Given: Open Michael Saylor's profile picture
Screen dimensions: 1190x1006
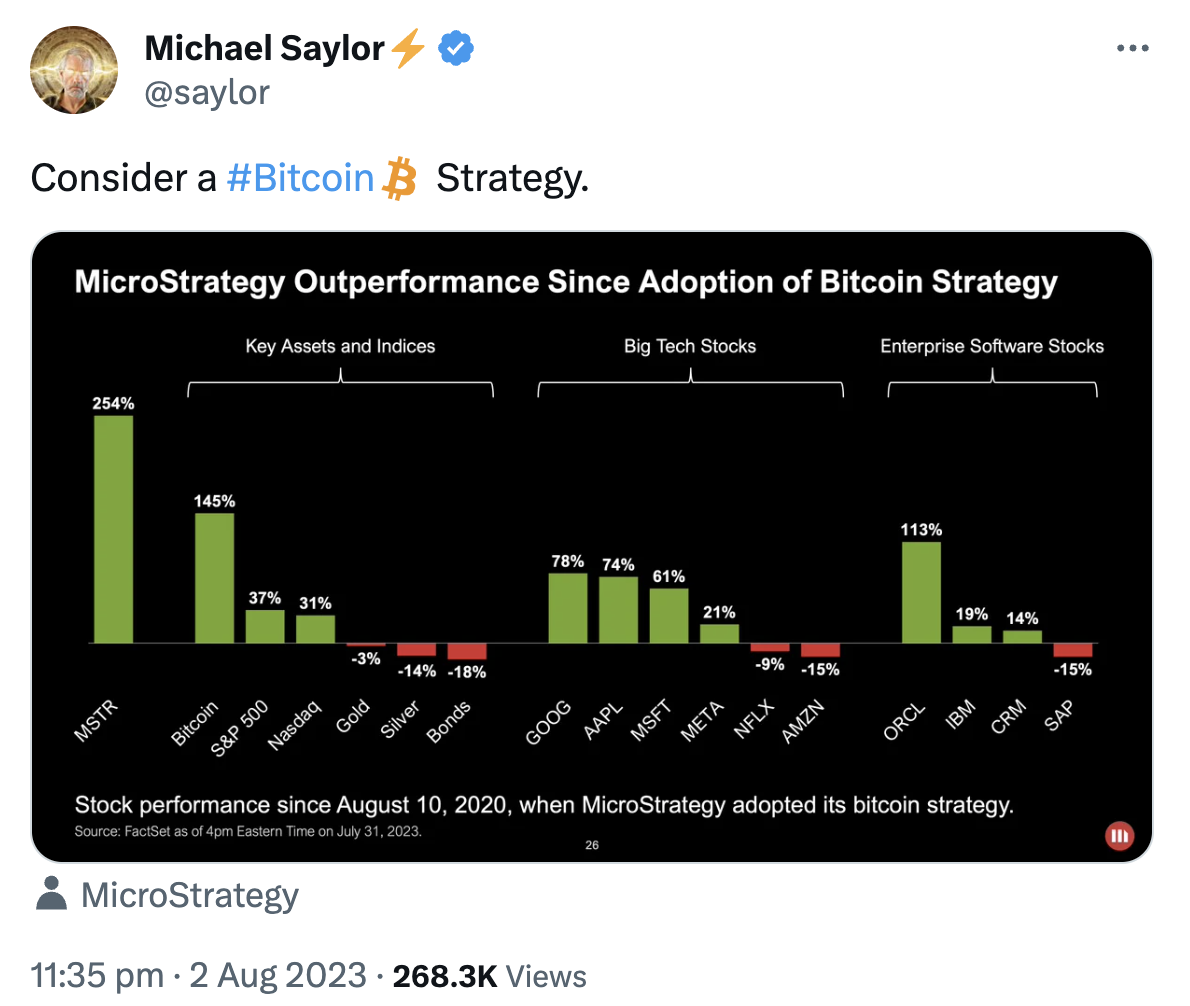Looking at the screenshot, I should 74,70.
